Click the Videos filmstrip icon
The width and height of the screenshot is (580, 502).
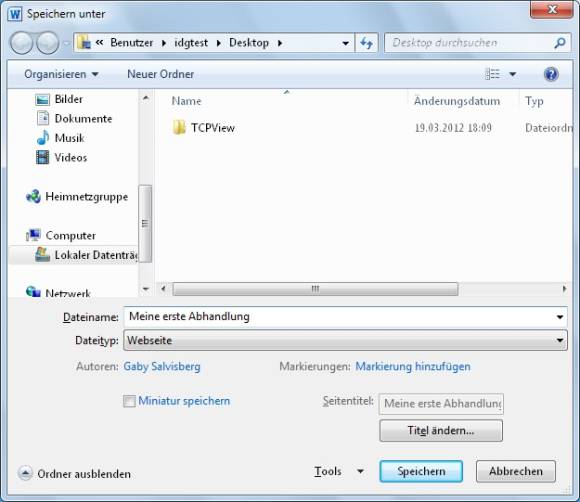coord(43,157)
